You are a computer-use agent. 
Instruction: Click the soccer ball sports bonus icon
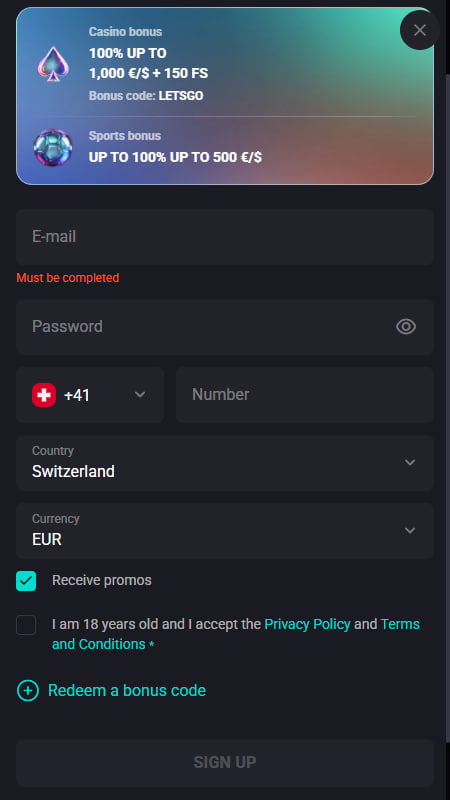pos(53,147)
